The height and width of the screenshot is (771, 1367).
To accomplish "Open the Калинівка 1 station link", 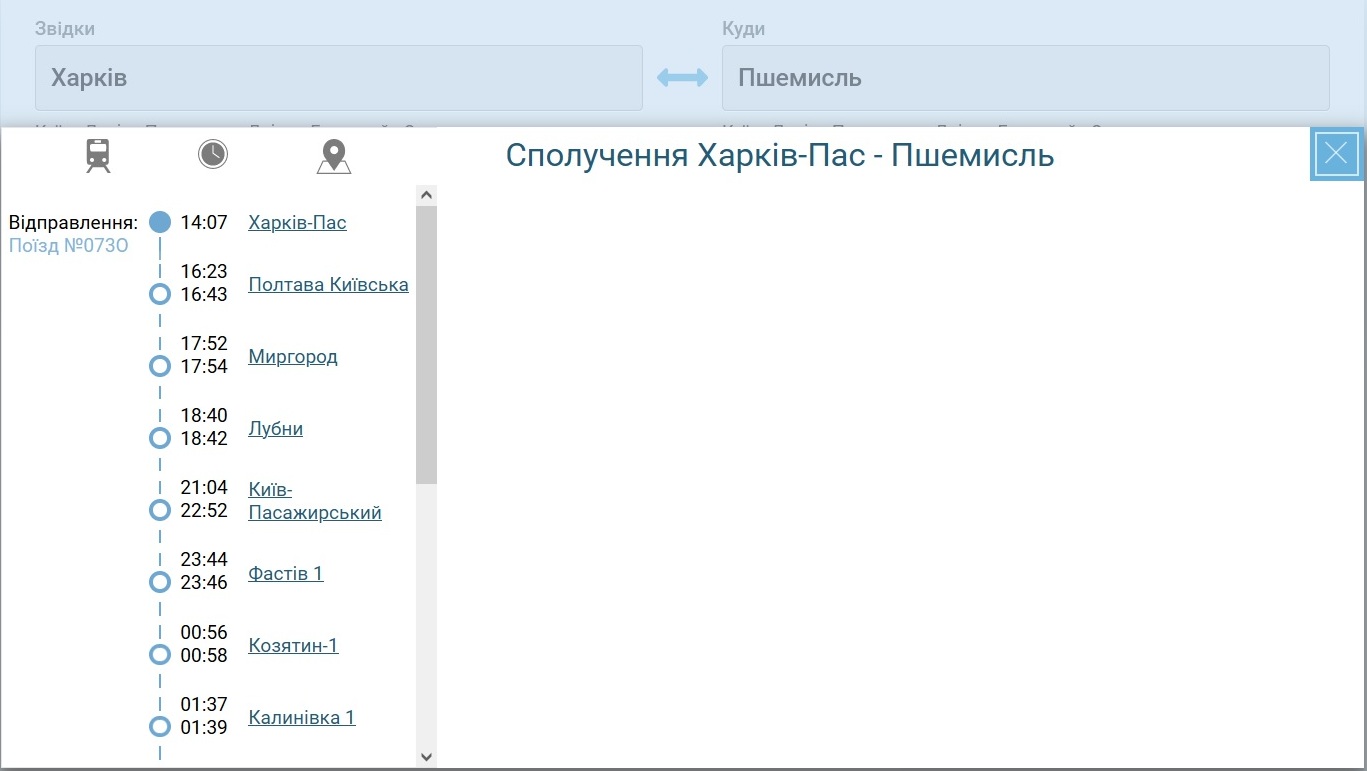I will point(301,717).
